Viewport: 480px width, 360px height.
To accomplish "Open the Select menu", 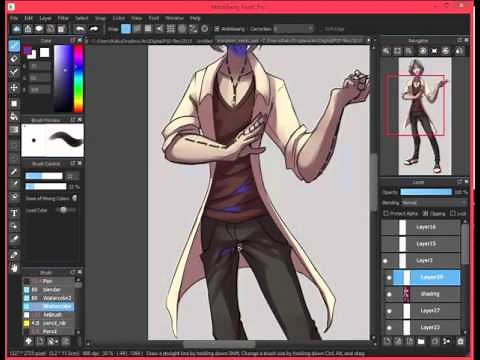I will click(81, 18).
